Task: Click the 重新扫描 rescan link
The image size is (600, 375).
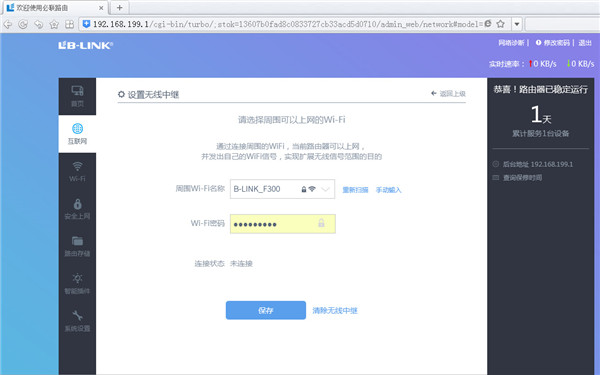Action: (355, 190)
